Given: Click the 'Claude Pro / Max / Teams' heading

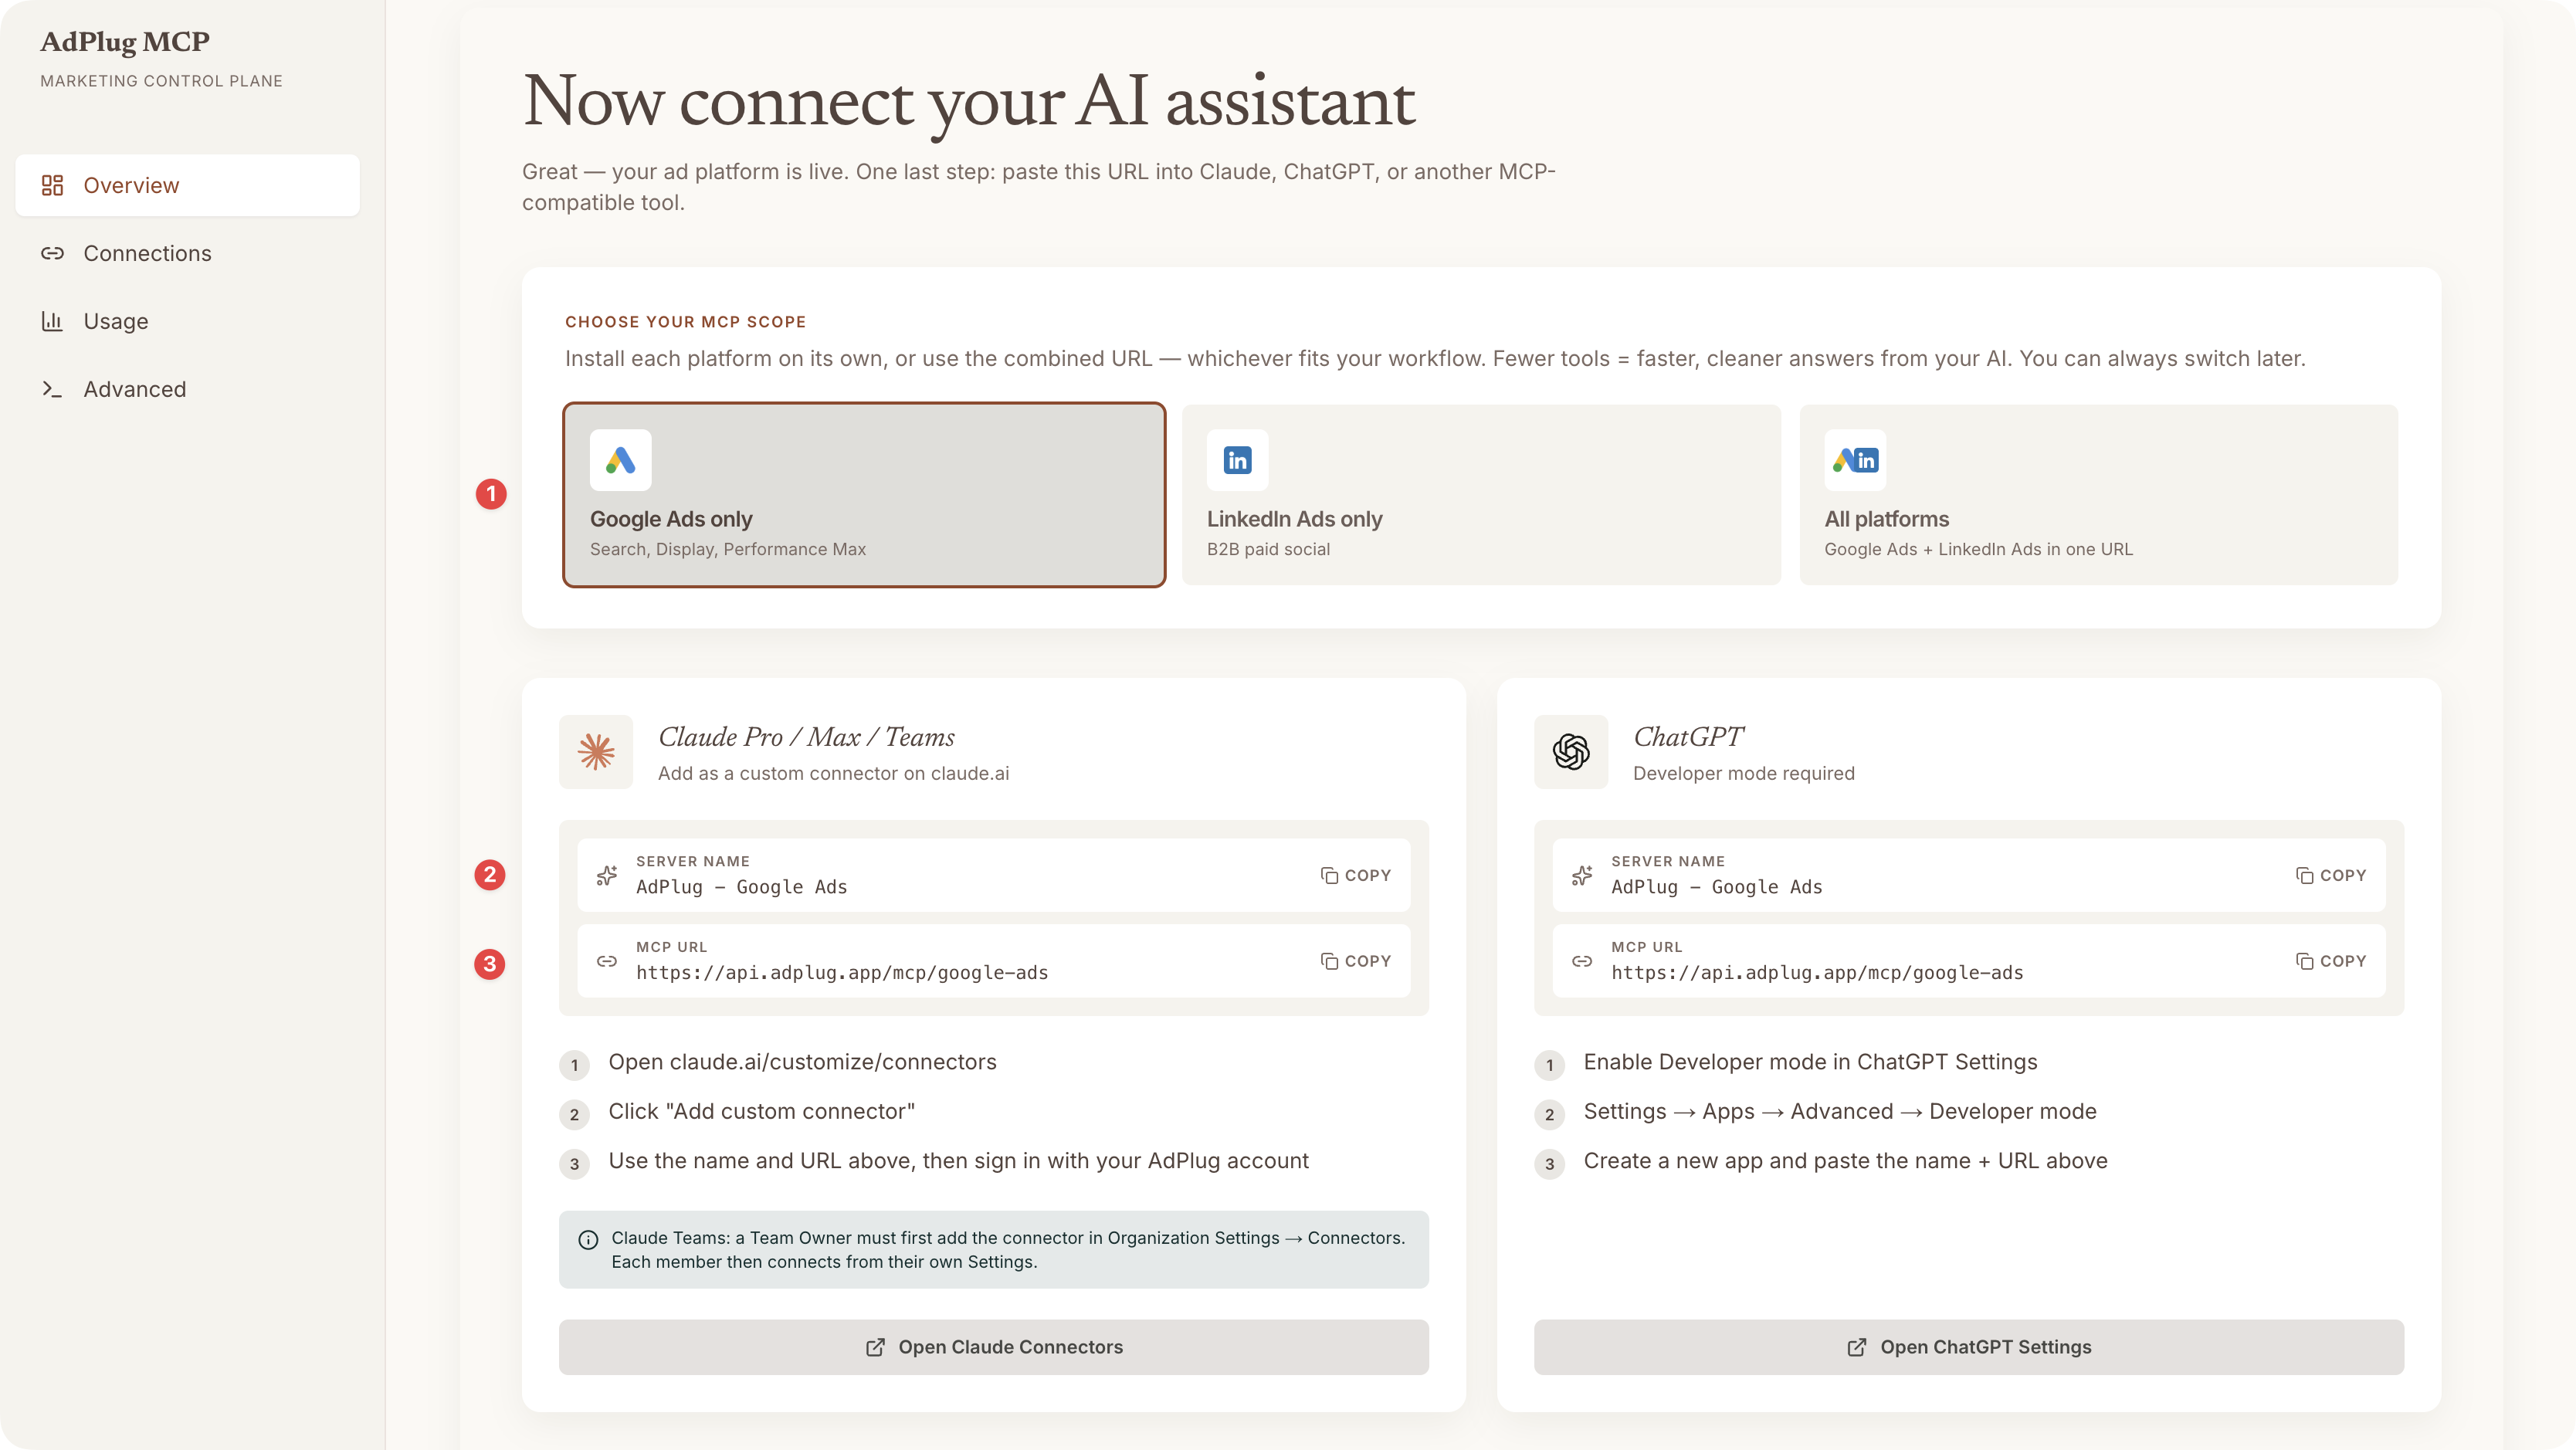Looking at the screenshot, I should (806, 737).
